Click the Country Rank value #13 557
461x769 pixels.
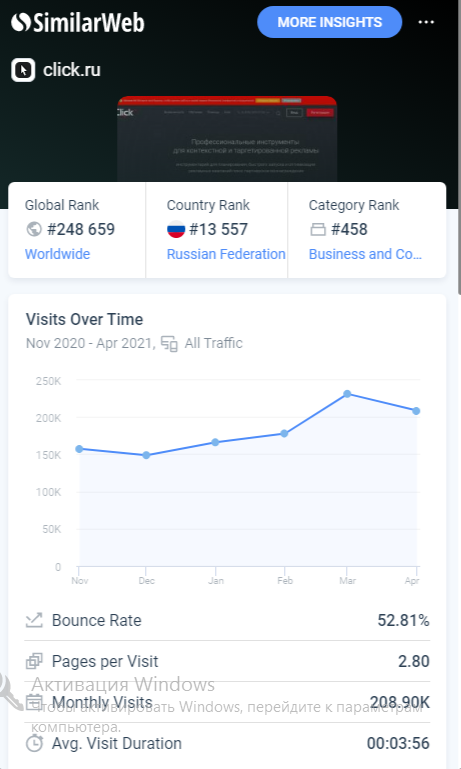coord(218,229)
